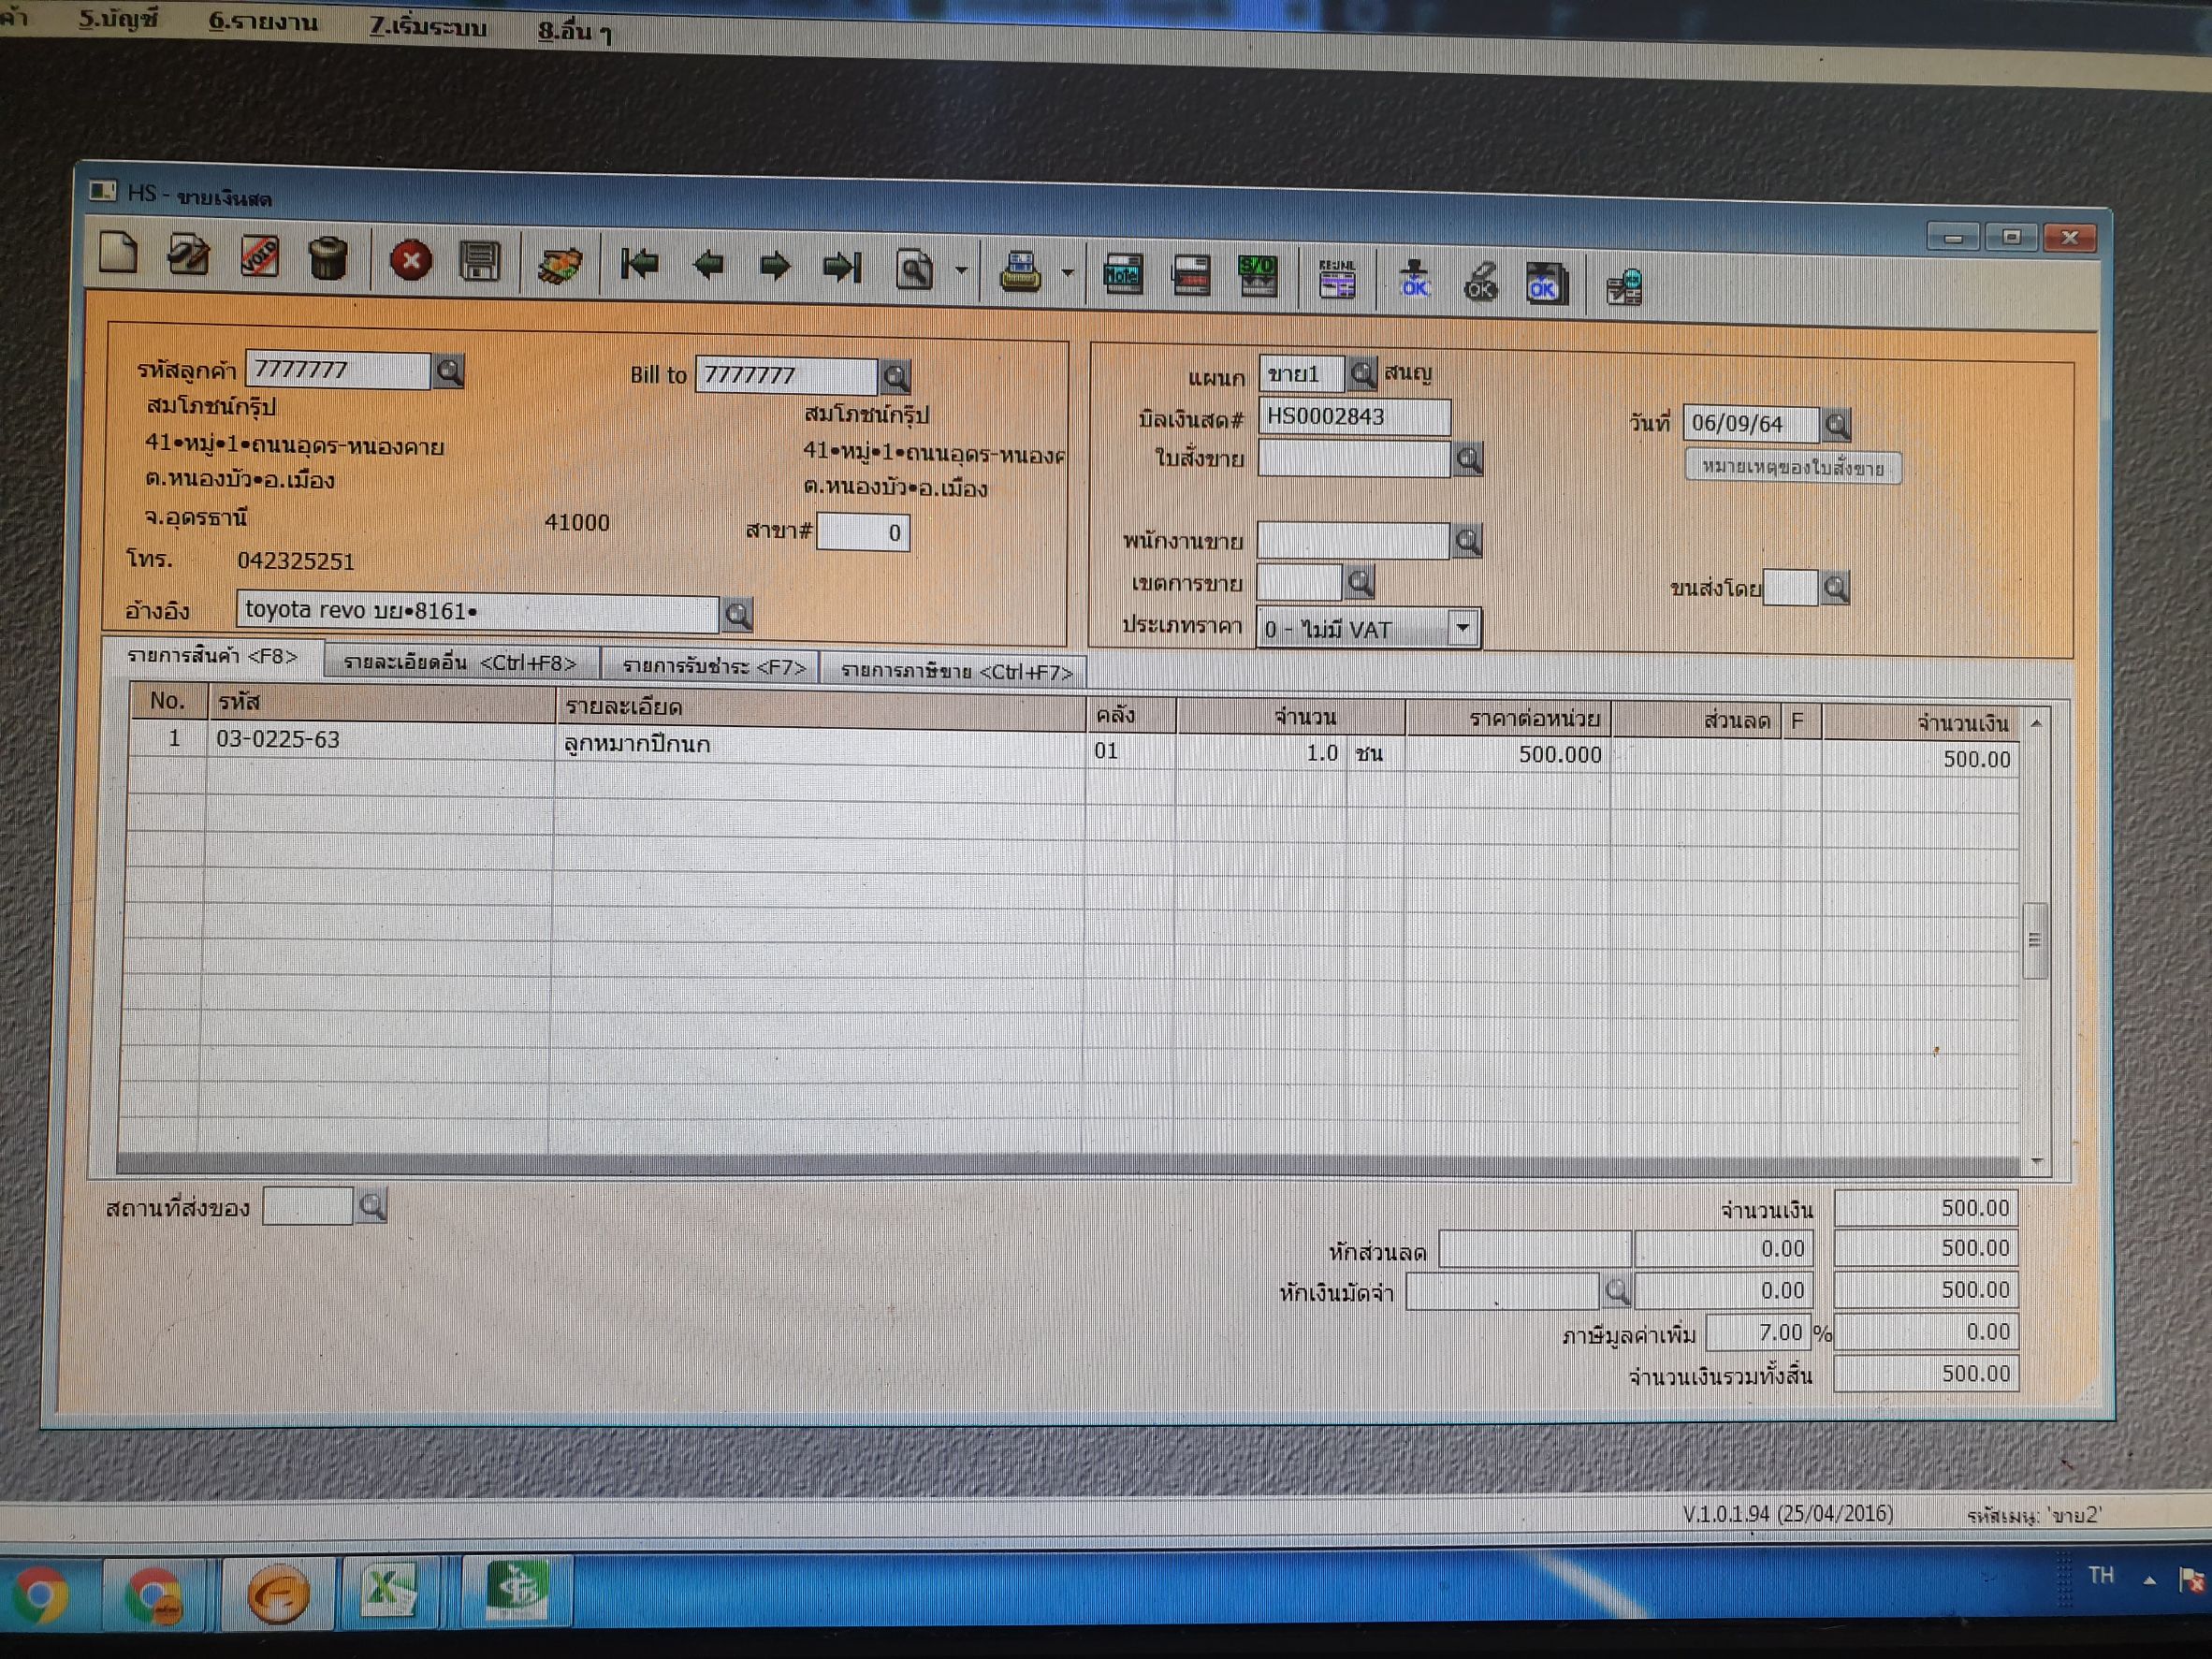Click the reference field lookup magnifier
Screen dimensions: 2212x1659
[x=737, y=614]
